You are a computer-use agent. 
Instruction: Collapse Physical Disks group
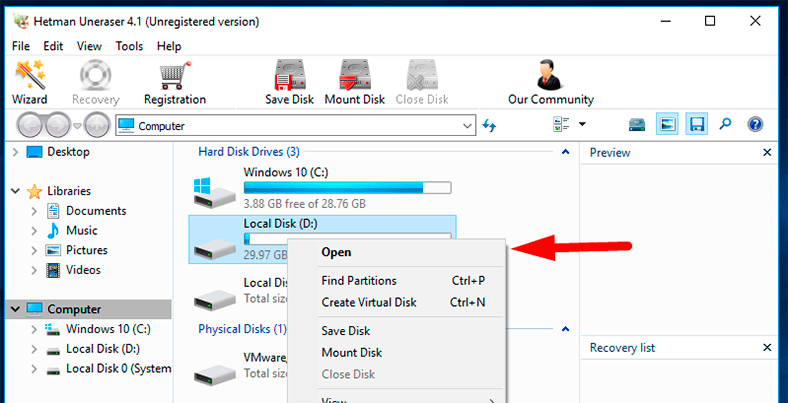click(565, 329)
